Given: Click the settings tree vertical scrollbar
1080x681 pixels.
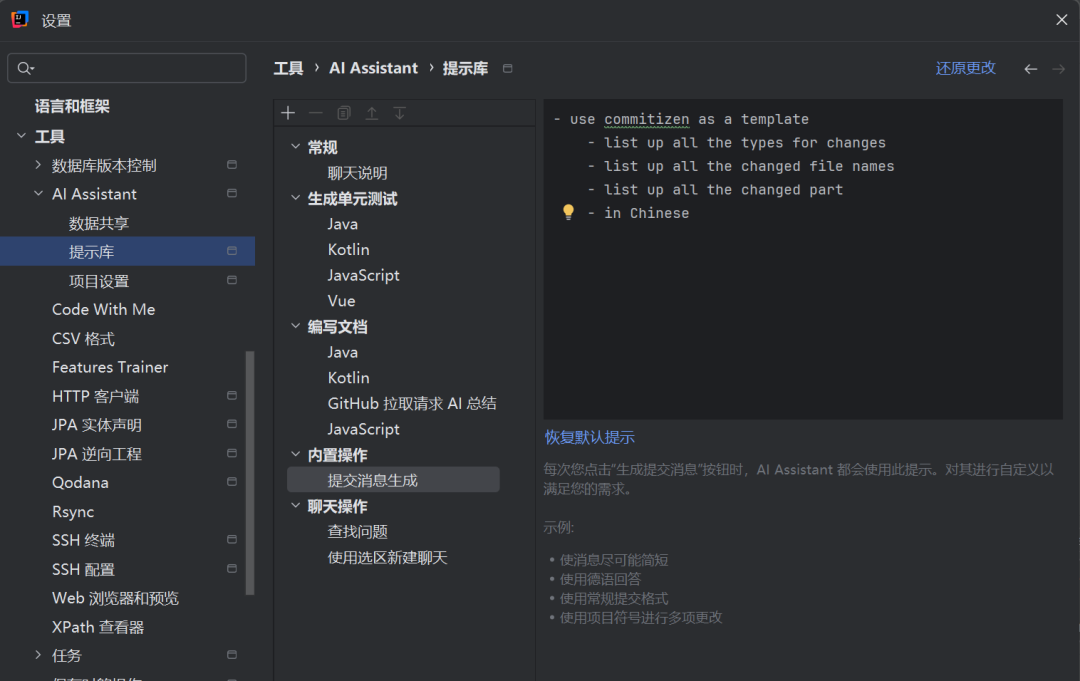Looking at the screenshot, I should (x=250, y=472).
